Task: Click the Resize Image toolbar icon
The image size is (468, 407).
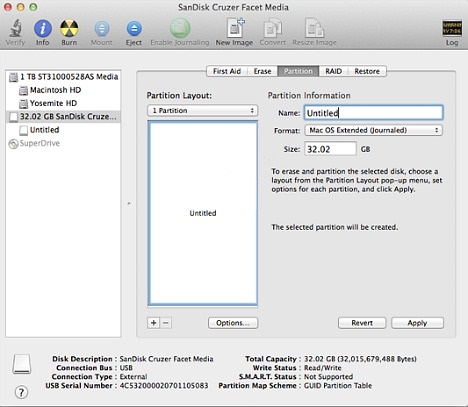Action: tap(314, 28)
